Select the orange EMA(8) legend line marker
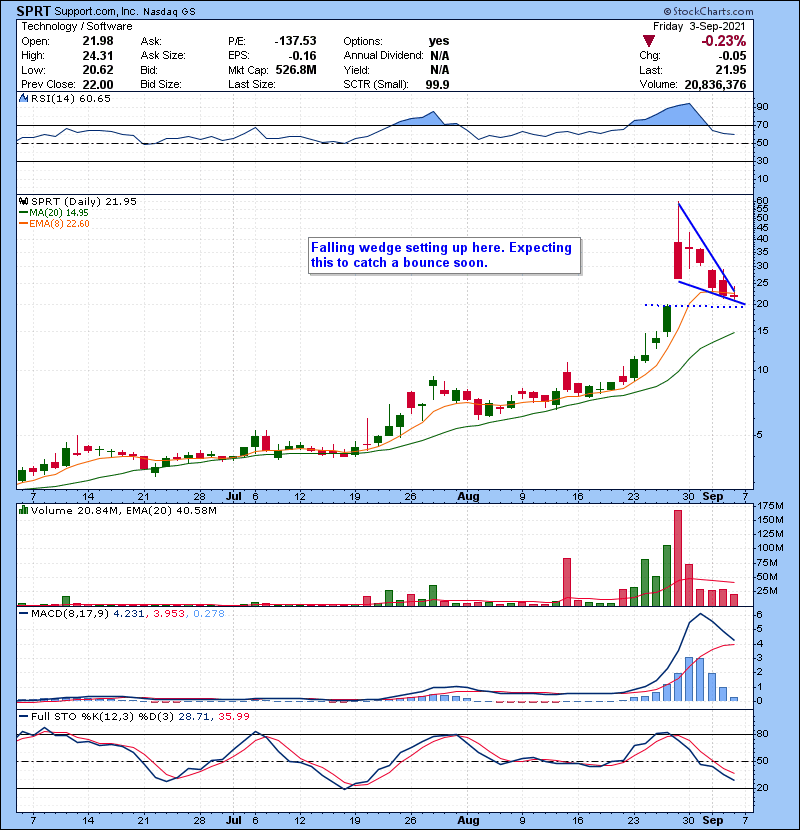 pos(23,223)
